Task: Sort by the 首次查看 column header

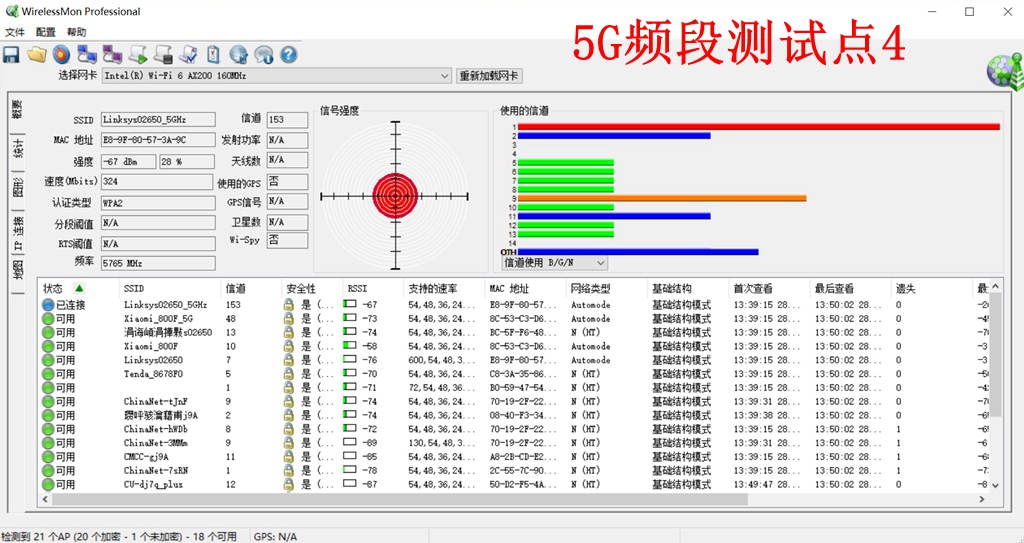Action: point(769,288)
